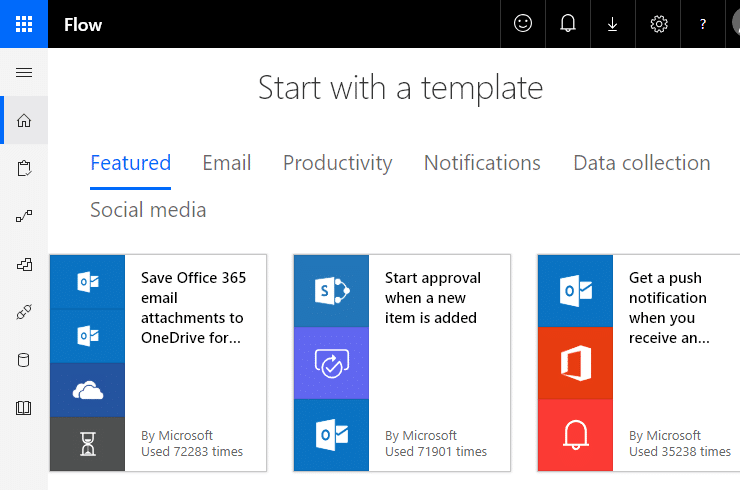Click the smiley feedback icon

[523, 24]
